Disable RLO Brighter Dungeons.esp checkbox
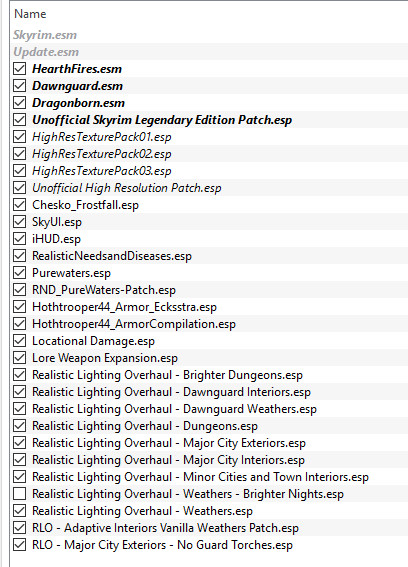 (20, 375)
